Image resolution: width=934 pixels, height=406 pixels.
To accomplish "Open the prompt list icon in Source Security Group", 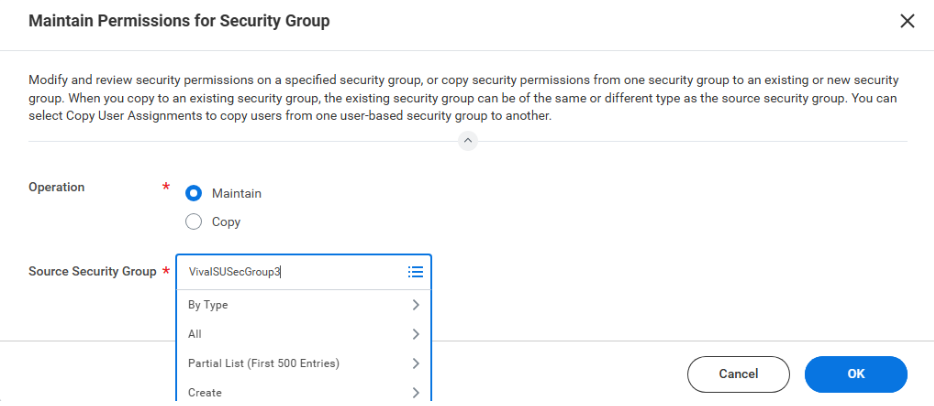I will point(415,272).
